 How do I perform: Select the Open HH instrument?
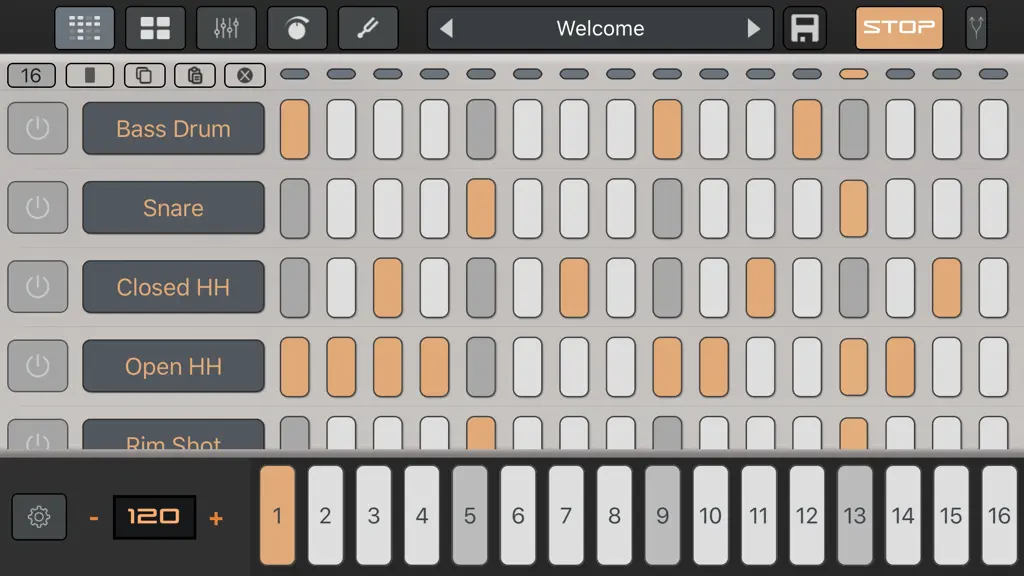click(174, 366)
